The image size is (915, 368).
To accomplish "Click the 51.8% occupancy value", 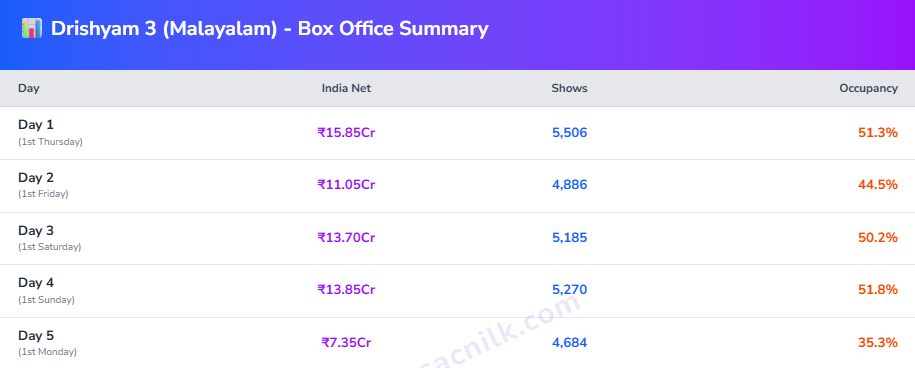I will (878, 290).
